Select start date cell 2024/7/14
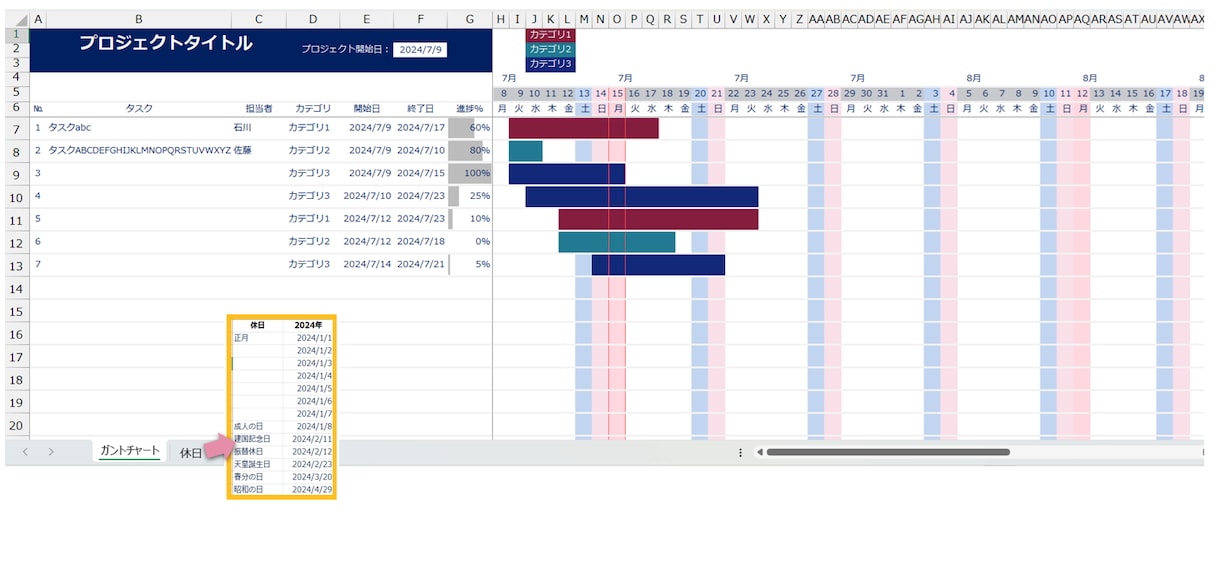 [x=367, y=264]
